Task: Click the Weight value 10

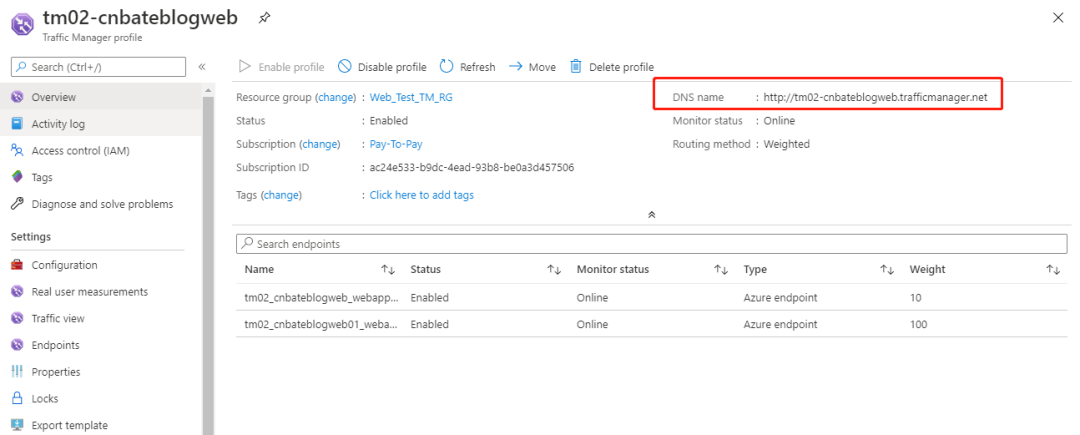Action: pos(915,298)
